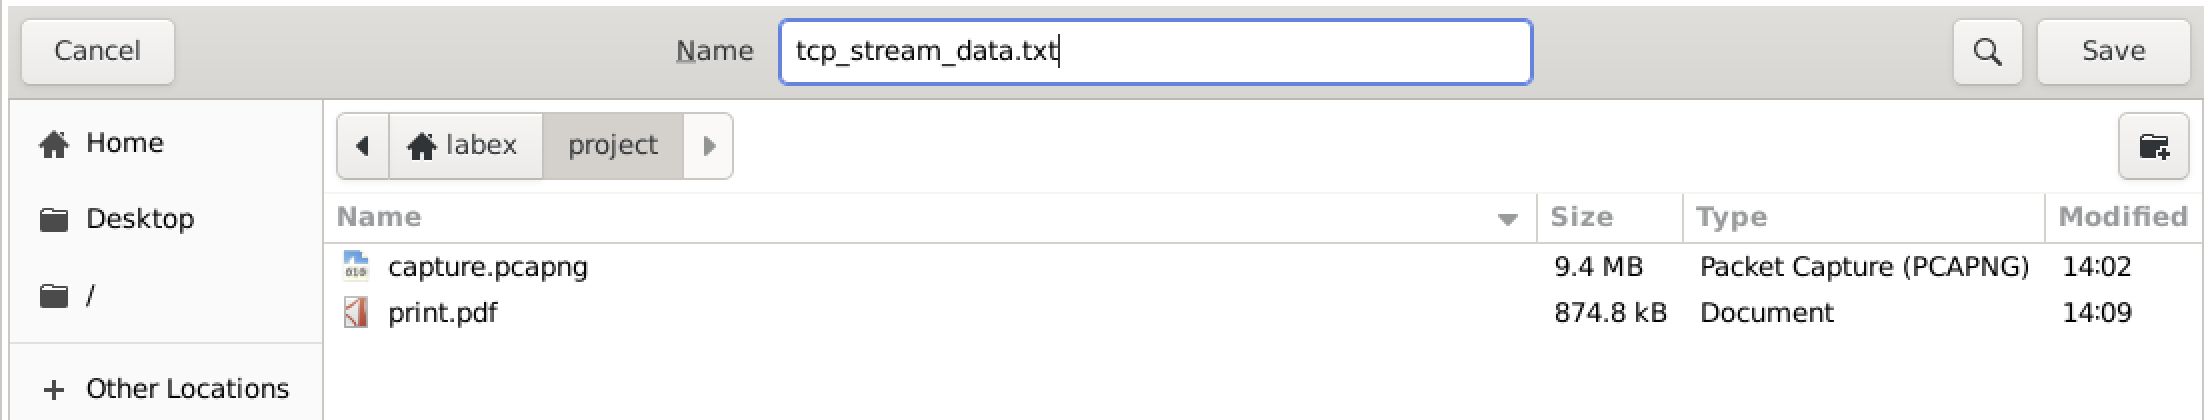The width and height of the screenshot is (2210, 420).
Task: Go to labex folder in path bar
Action: tap(464, 146)
